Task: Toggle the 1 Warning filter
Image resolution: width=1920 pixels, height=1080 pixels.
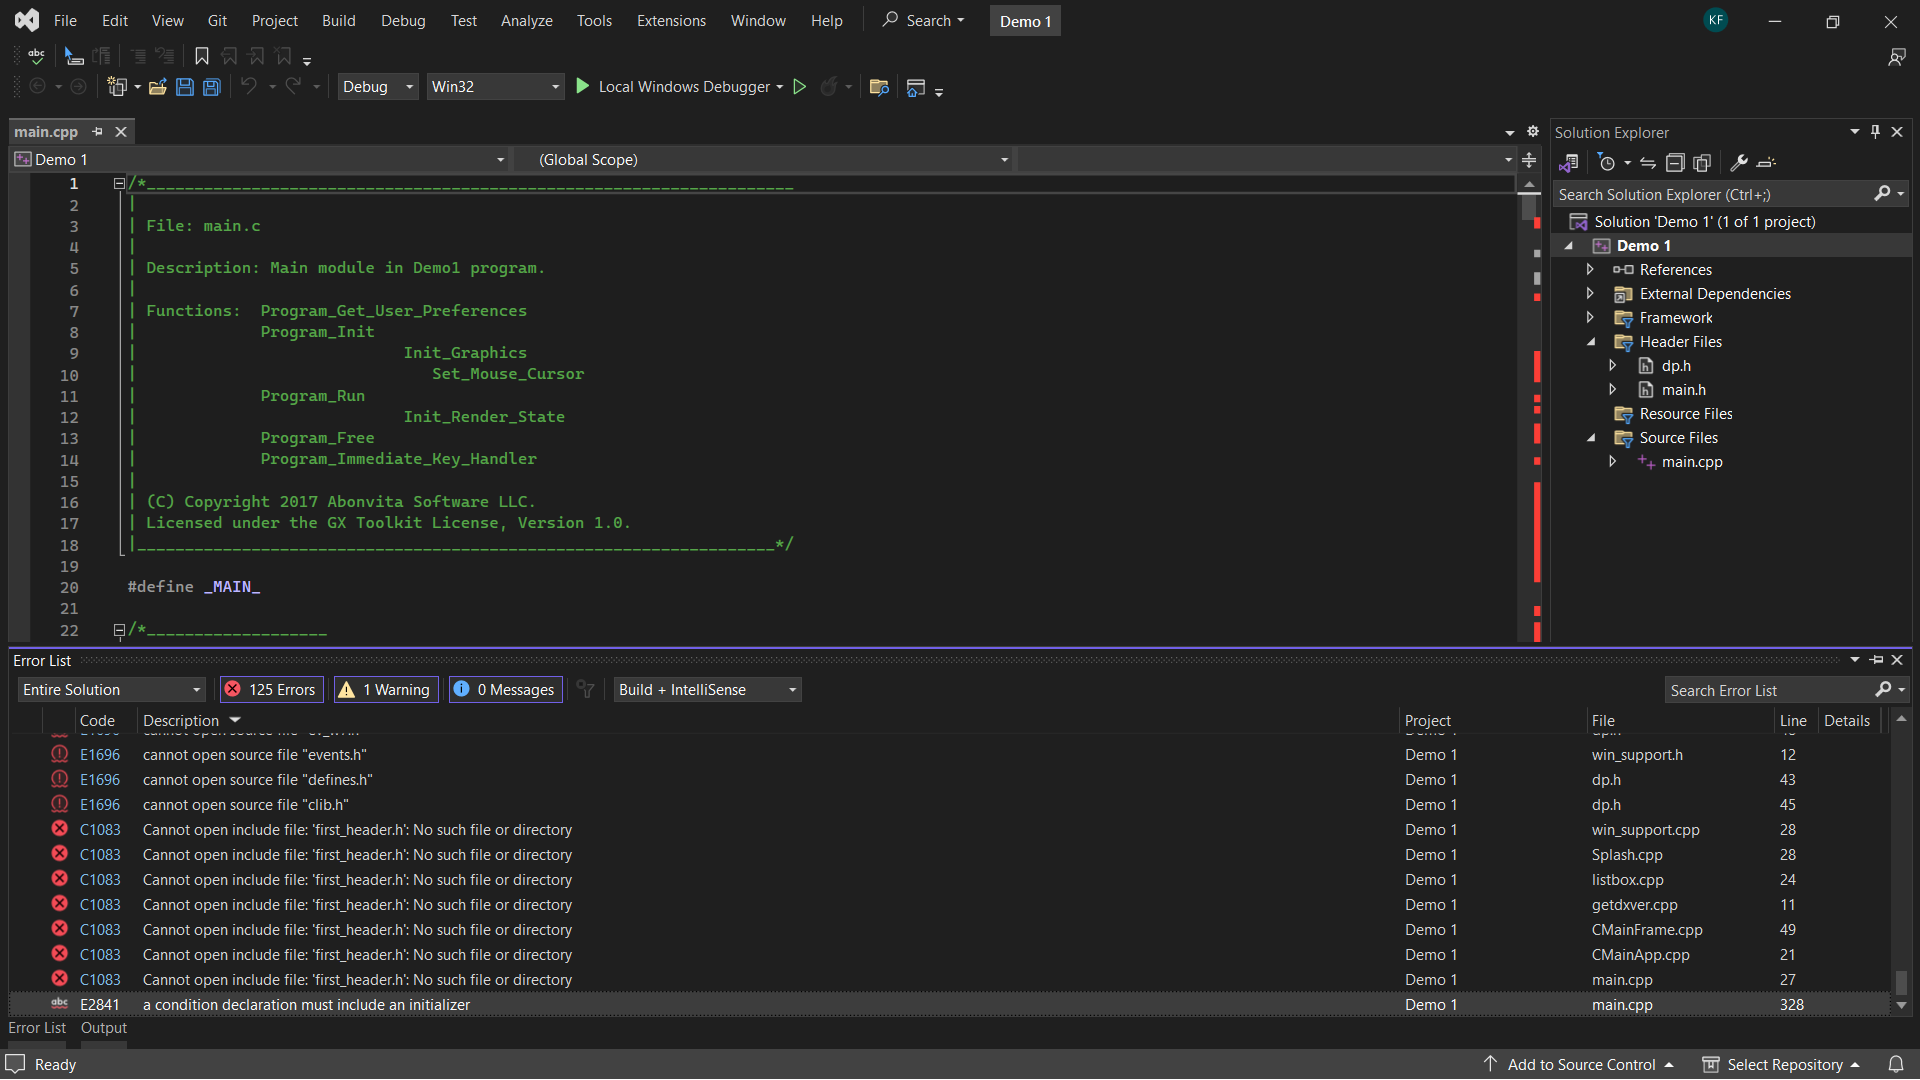Action: [x=385, y=689]
